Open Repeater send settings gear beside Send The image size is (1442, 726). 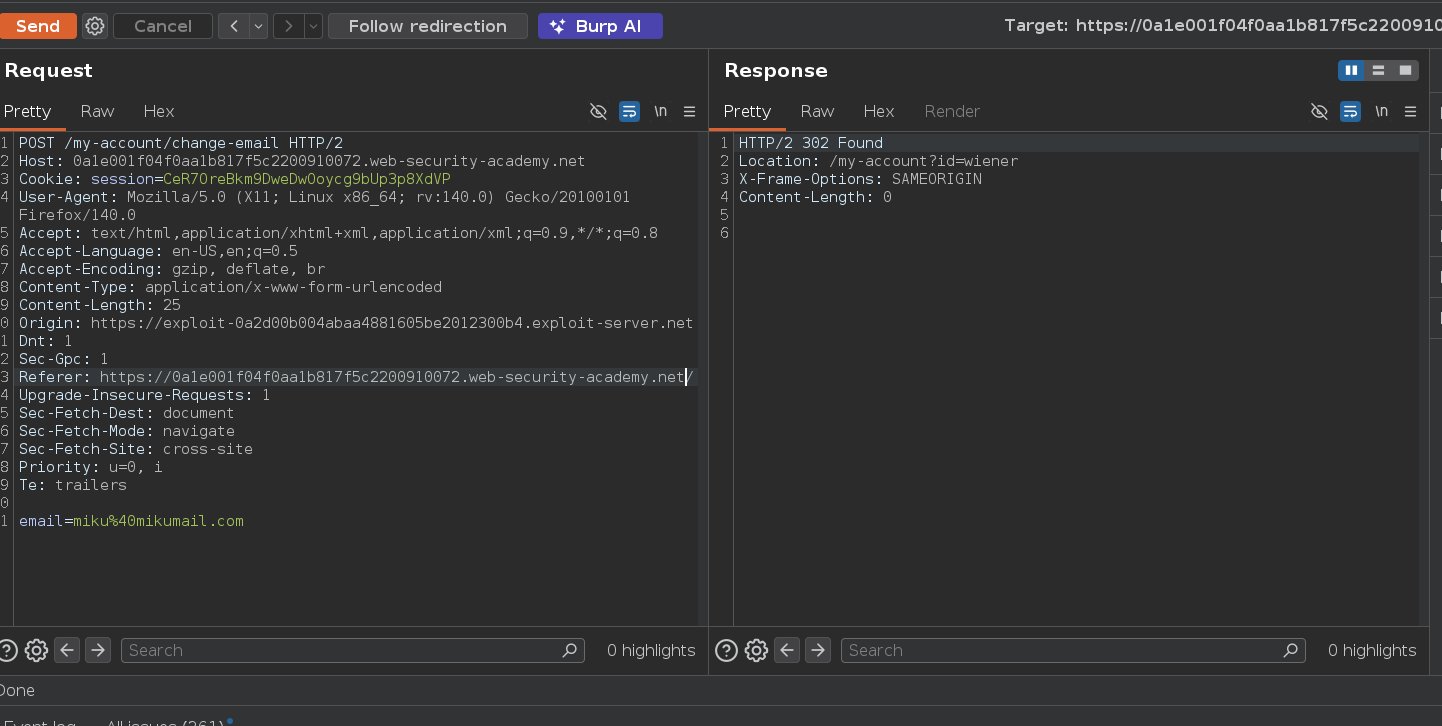95,26
